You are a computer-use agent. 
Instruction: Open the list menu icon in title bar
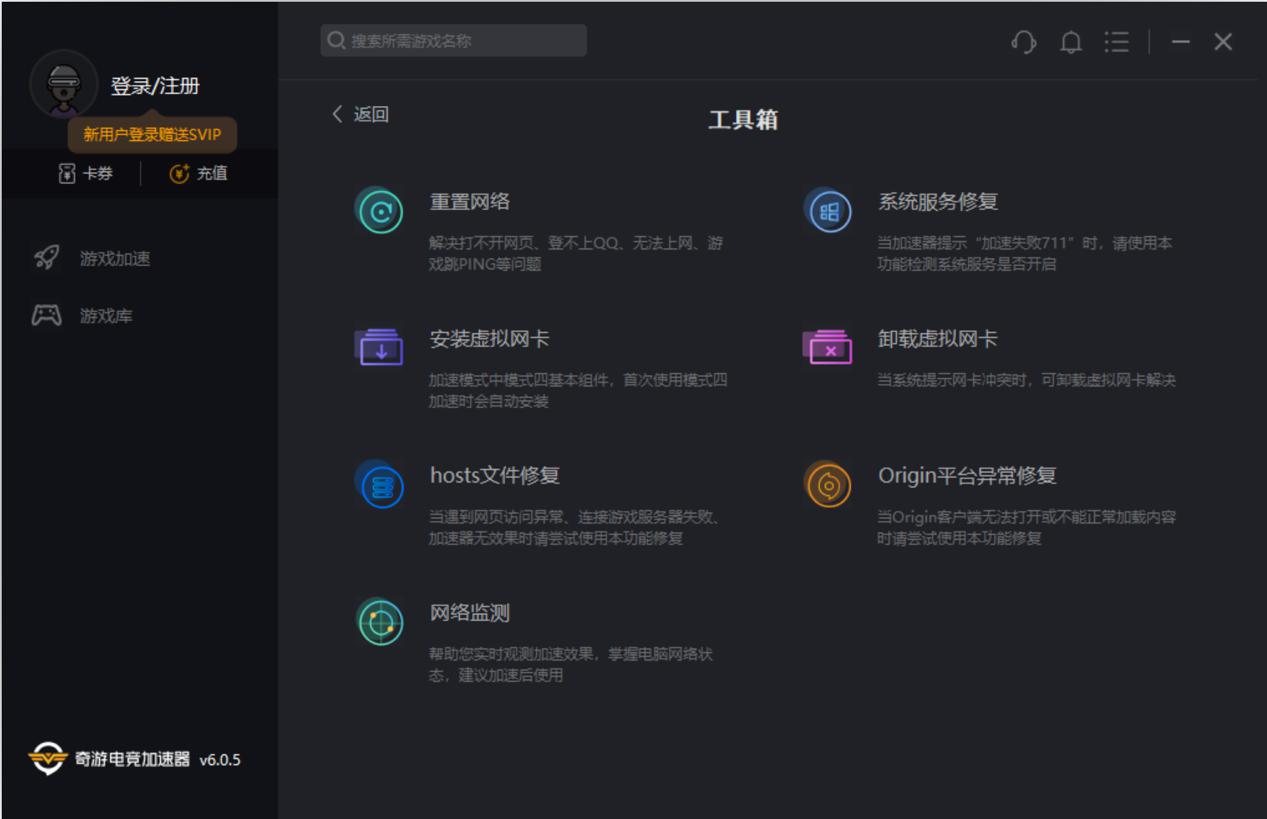(x=1117, y=42)
